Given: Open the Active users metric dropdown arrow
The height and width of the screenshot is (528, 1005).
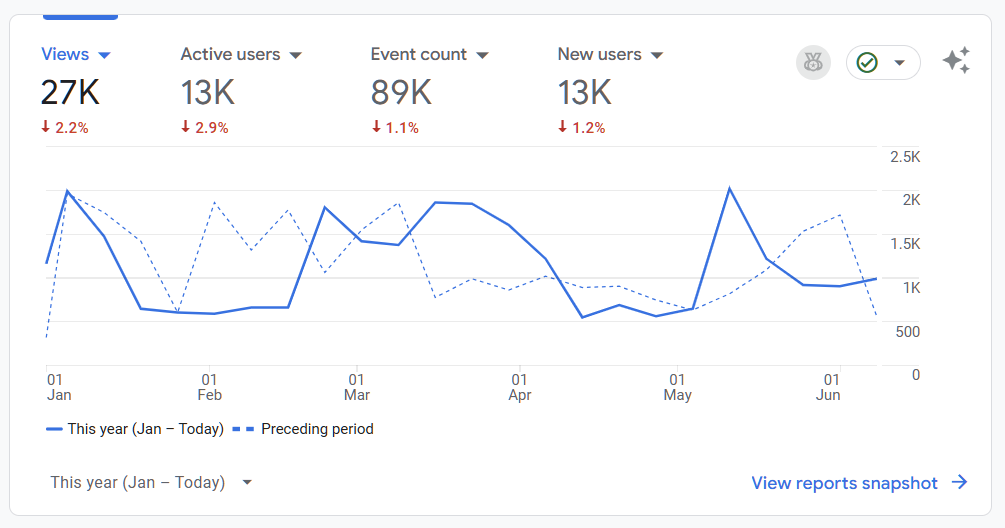Looking at the screenshot, I should [295, 55].
